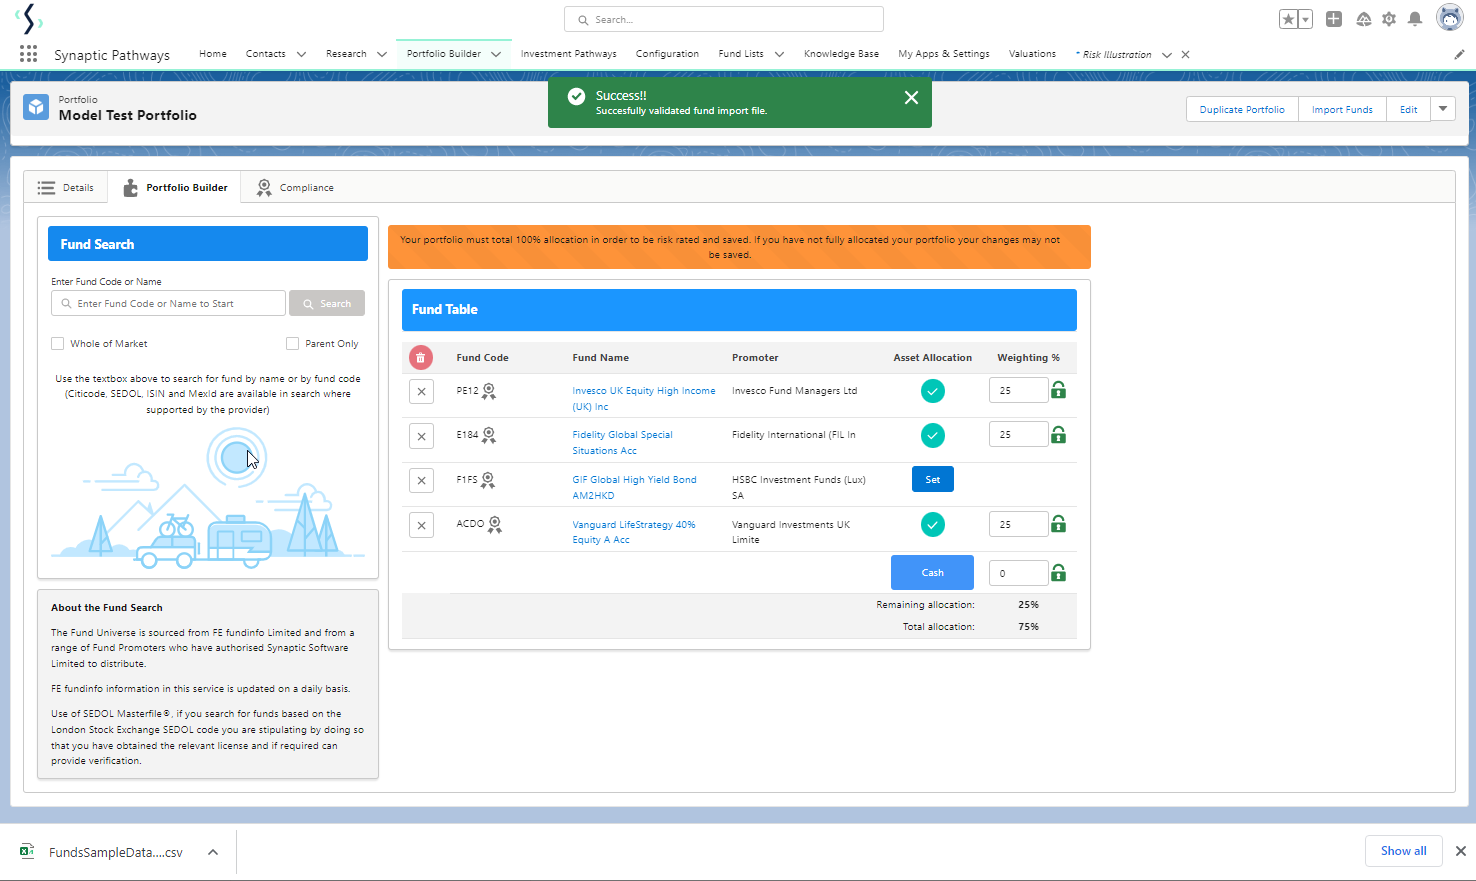
Task: Open the setup gear icon
Action: 1389,19
